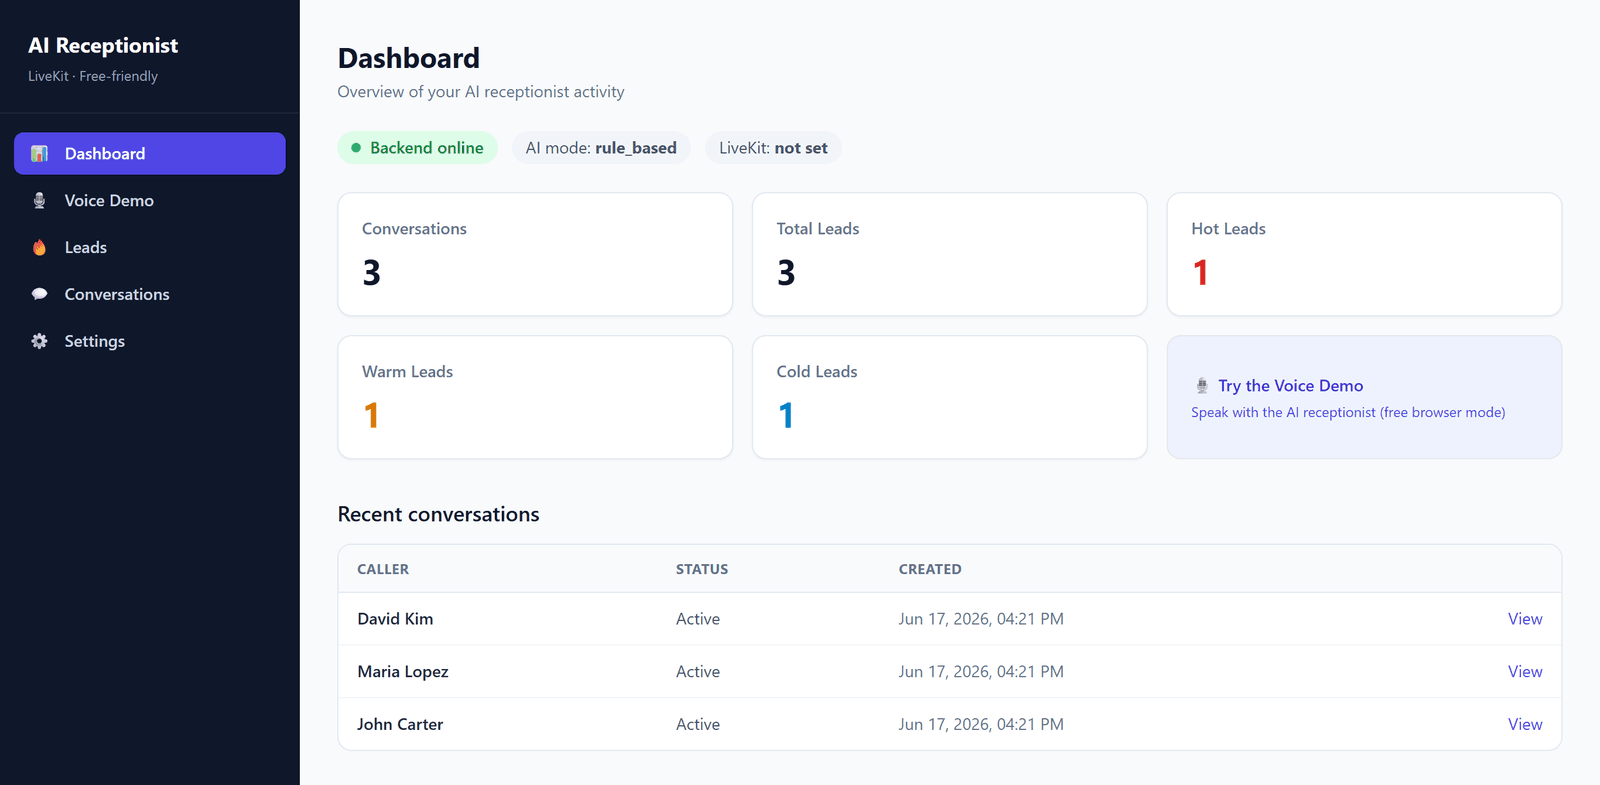Image resolution: width=1600 pixels, height=785 pixels.
Task: Click the Settings gear icon
Action: 39,341
